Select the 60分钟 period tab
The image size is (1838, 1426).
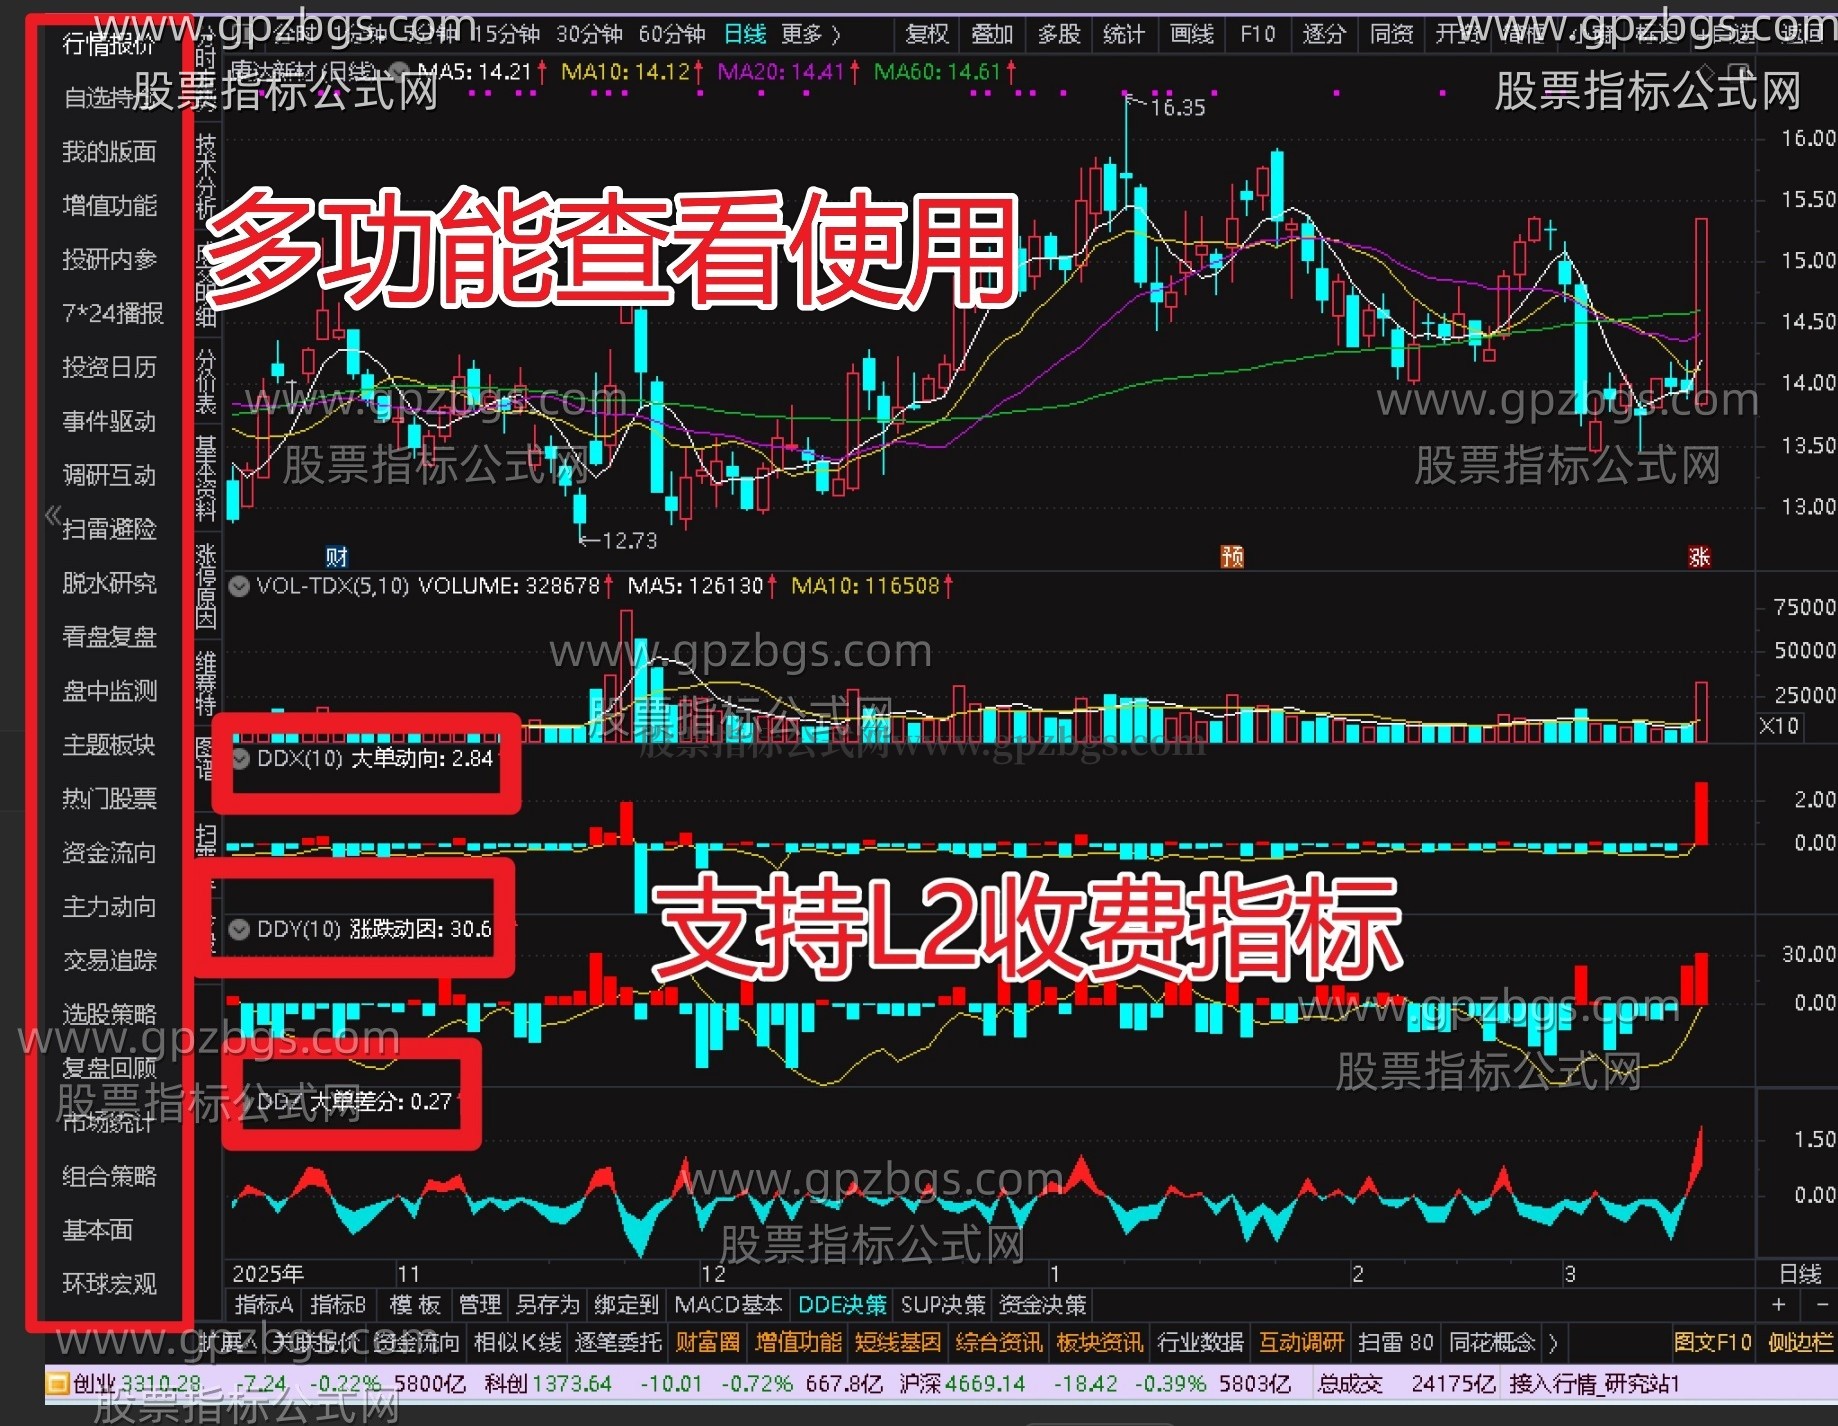(x=671, y=35)
